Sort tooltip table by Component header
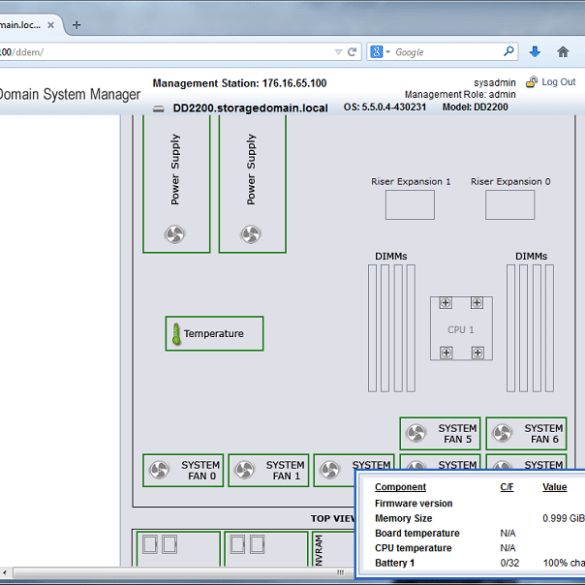This screenshot has height=585, width=585. 400,487
